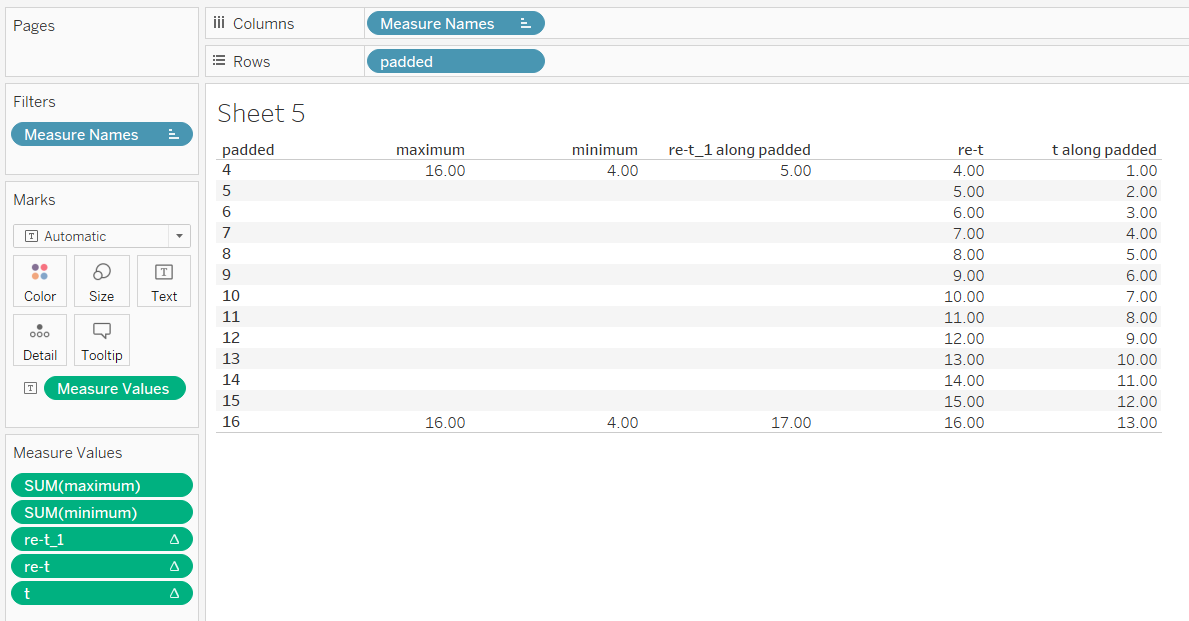This screenshot has width=1189, height=621.
Task: Click the maximum column header
Action: pyautogui.click(x=430, y=149)
